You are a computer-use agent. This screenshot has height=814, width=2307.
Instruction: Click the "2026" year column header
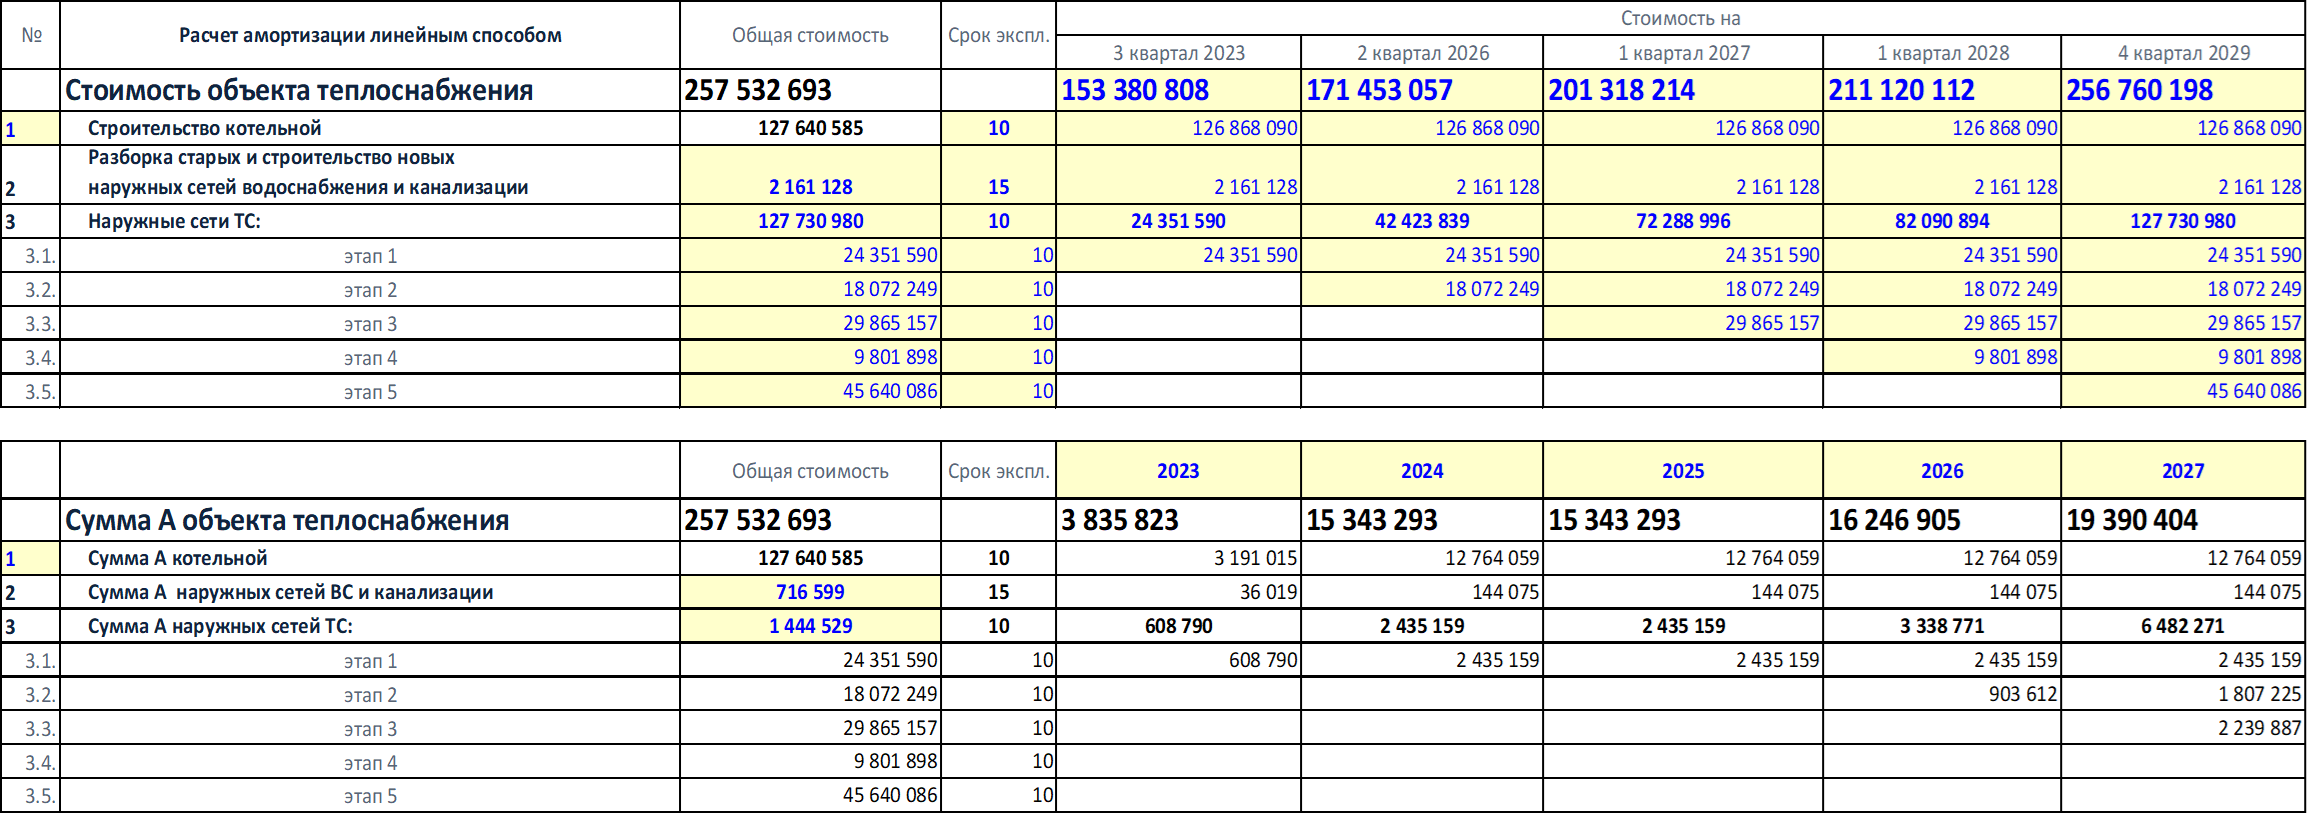(1943, 471)
